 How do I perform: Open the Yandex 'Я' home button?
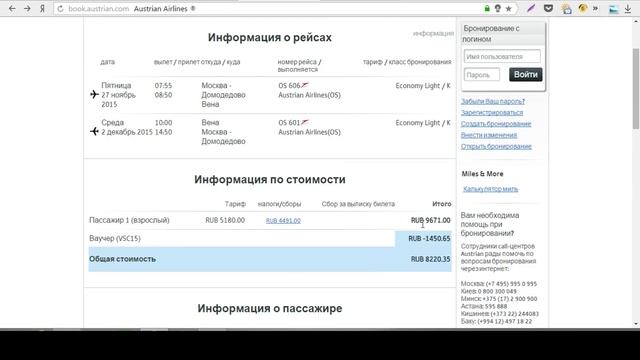pos(42,8)
